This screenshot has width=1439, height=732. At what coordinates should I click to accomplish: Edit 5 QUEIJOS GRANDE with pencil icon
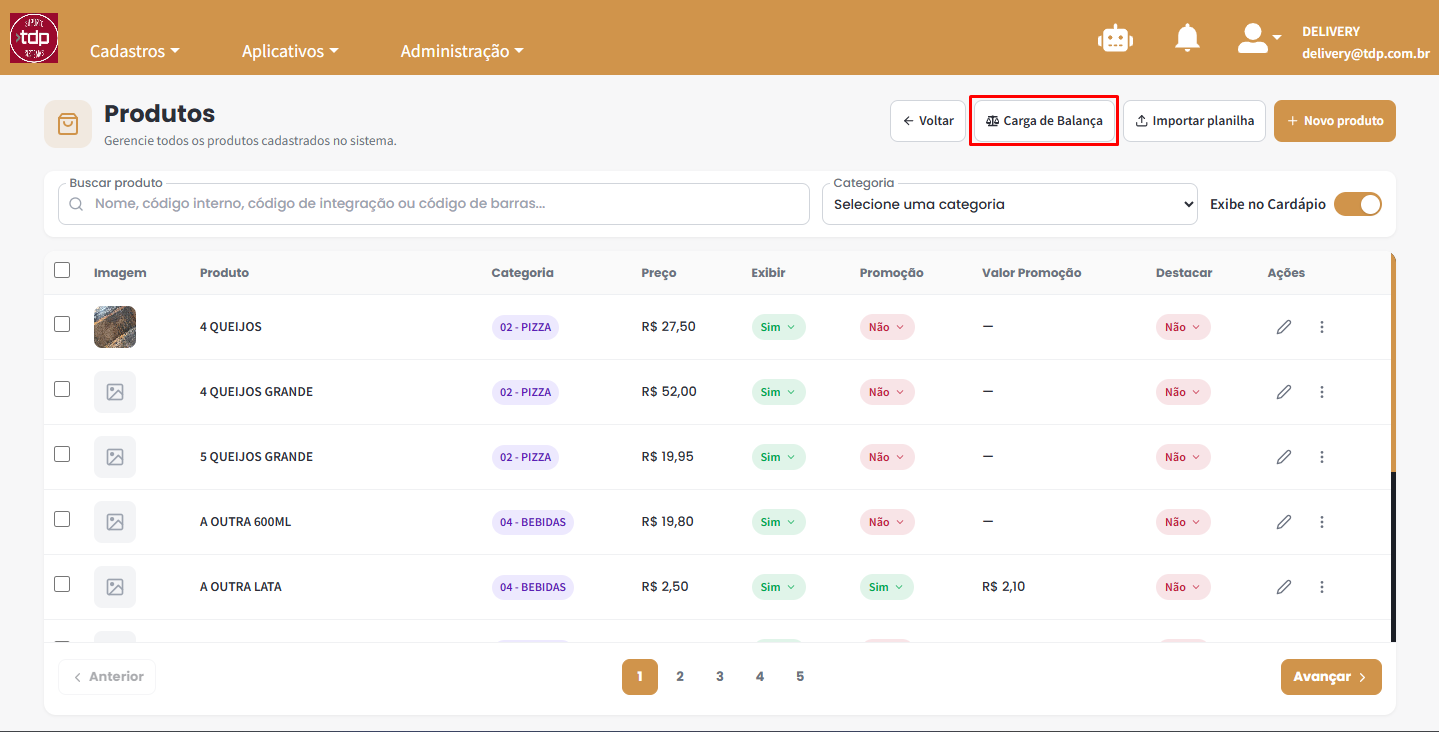(1284, 457)
